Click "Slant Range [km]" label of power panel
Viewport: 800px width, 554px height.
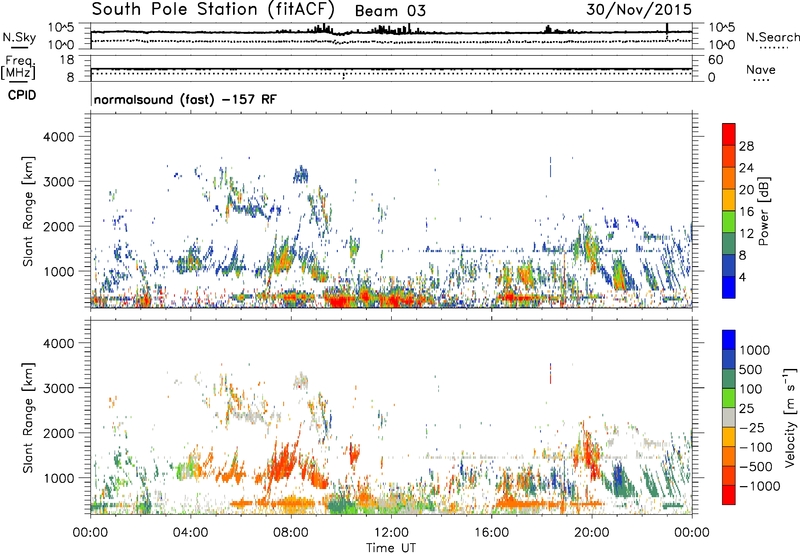pos(29,212)
